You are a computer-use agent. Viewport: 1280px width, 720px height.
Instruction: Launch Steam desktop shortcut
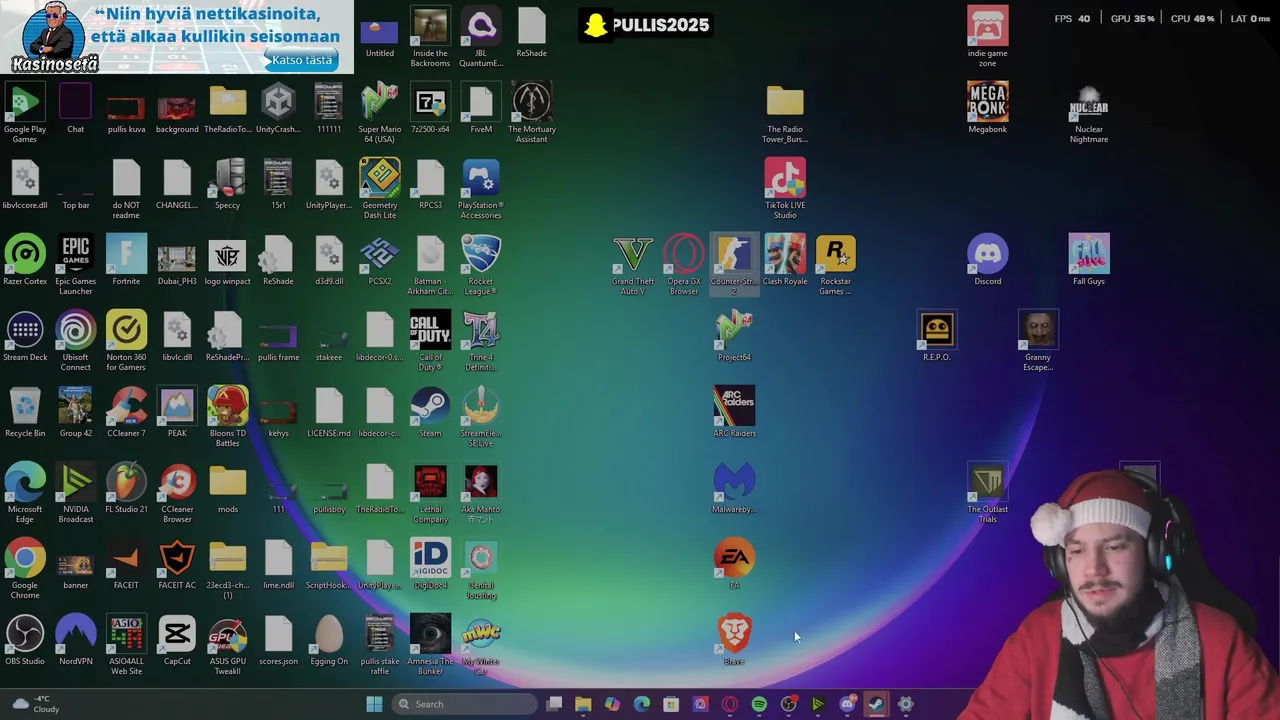coord(430,414)
